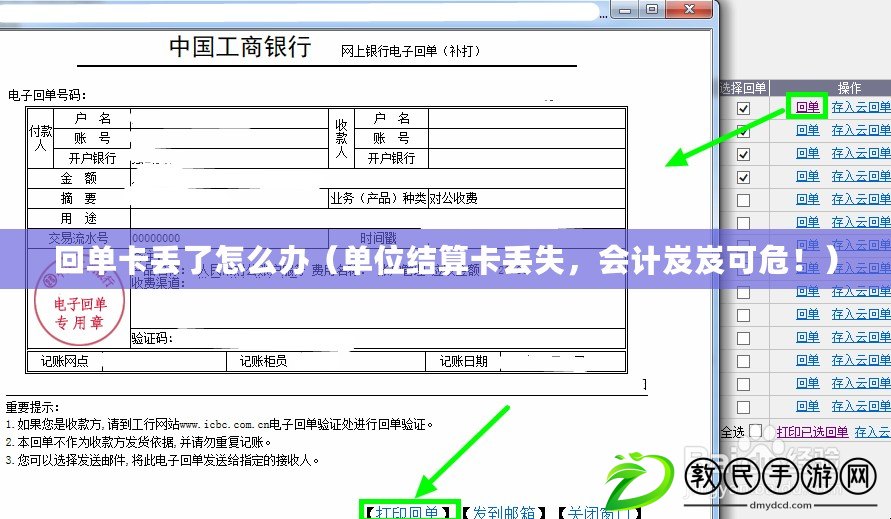This screenshot has width=891, height=519.
Task: Click the 重要提示 heading
Action: 32,407
